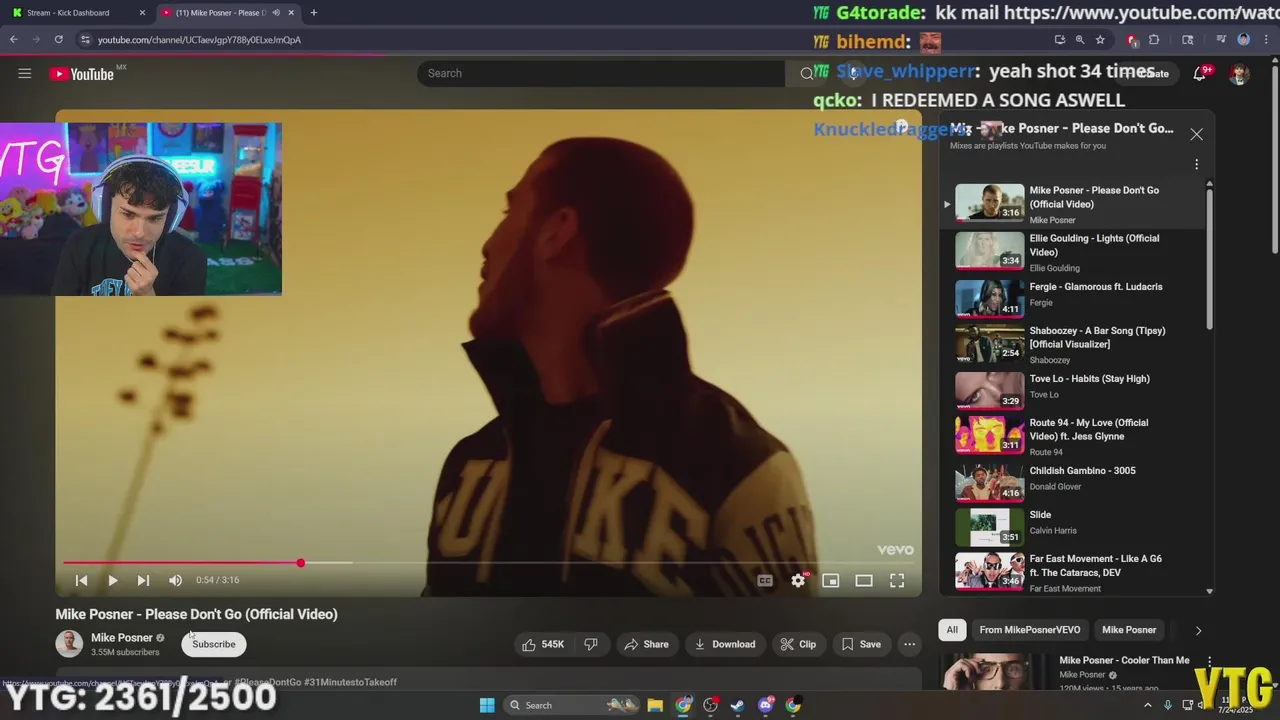This screenshot has width=1280, height=720.
Task: Seek using the red progress bar handle
Action: (300, 563)
